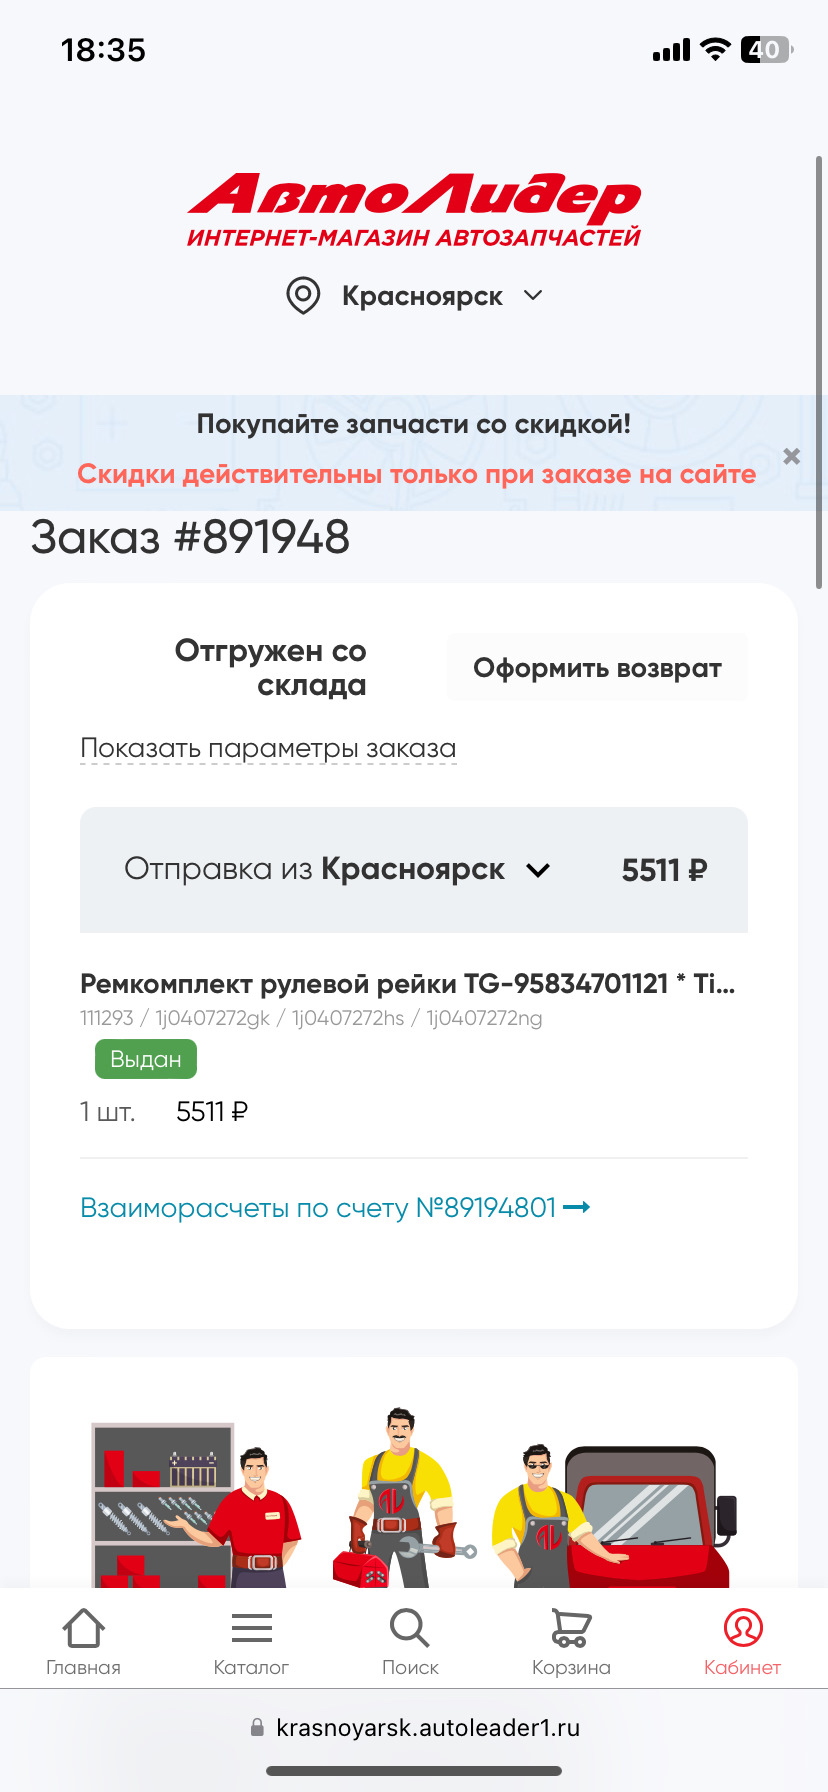Expand Показать параметры заказа

click(268, 748)
